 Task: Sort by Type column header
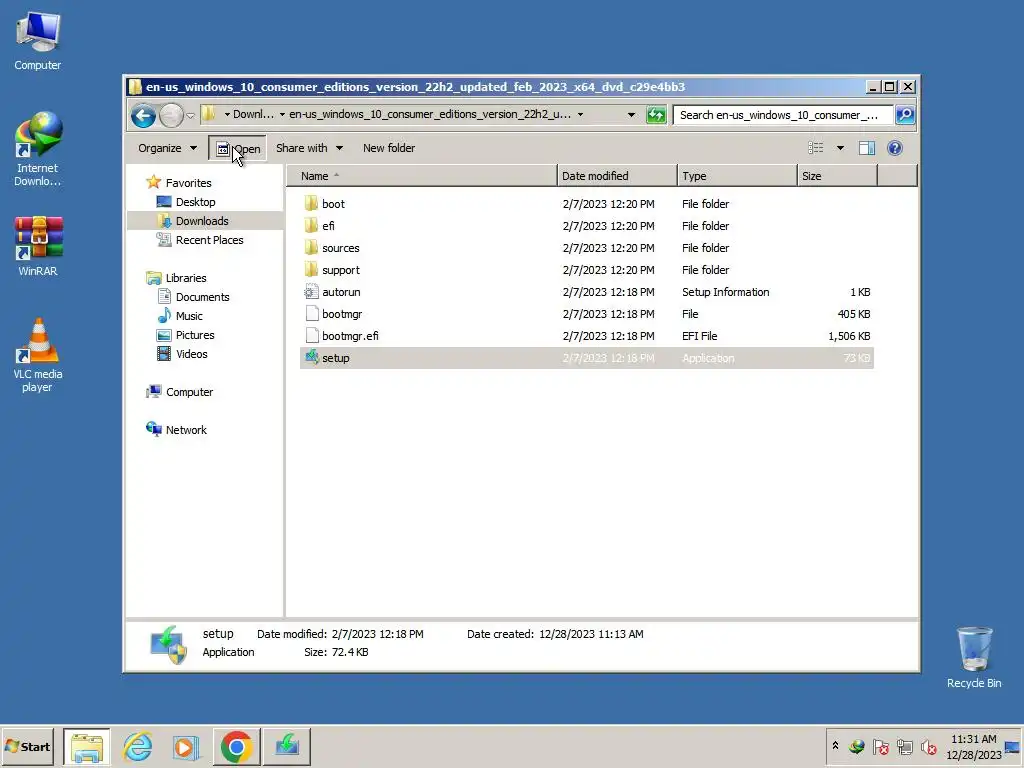click(737, 176)
